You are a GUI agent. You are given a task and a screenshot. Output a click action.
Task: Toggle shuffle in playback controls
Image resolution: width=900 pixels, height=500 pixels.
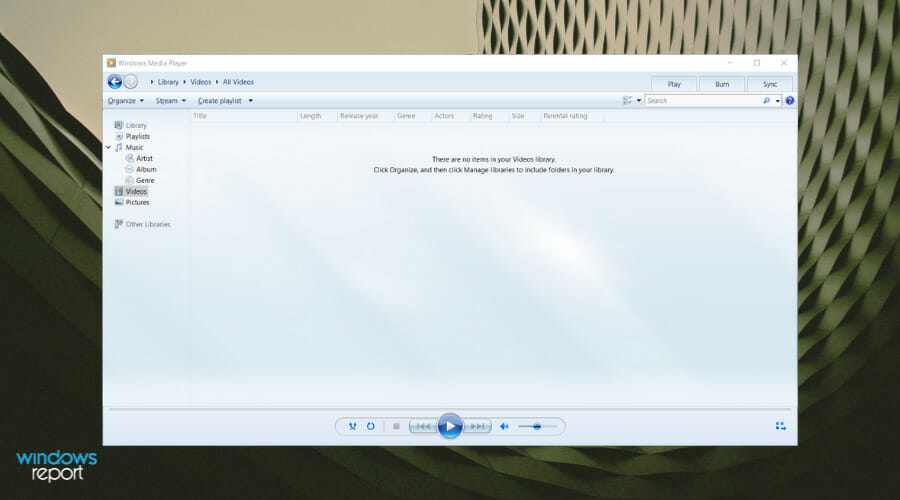(352, 426)
